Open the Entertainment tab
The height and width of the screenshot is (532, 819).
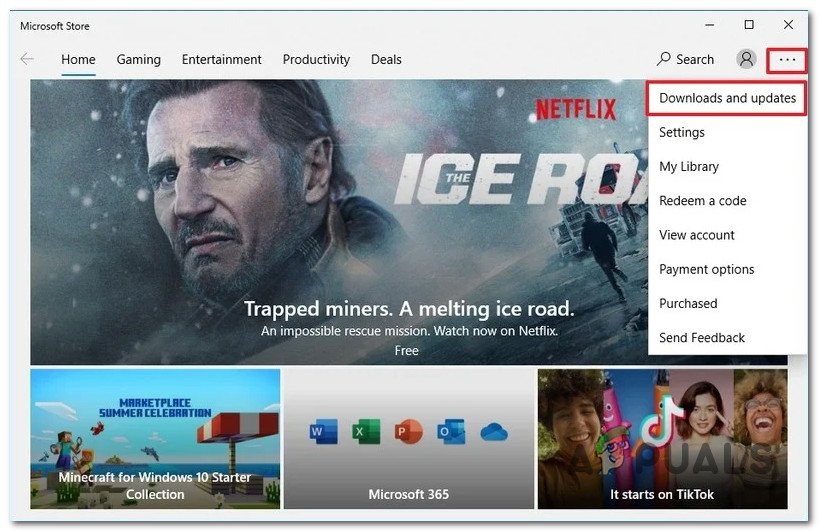(221, 59)
